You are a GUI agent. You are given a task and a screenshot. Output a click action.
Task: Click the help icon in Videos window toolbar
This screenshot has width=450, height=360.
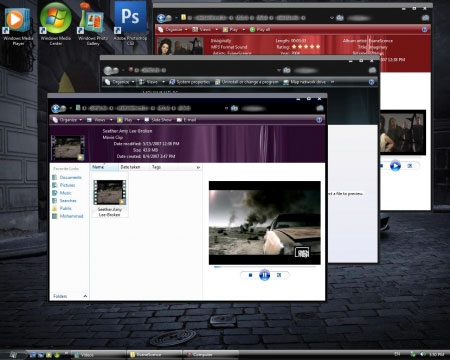(319, 120)
